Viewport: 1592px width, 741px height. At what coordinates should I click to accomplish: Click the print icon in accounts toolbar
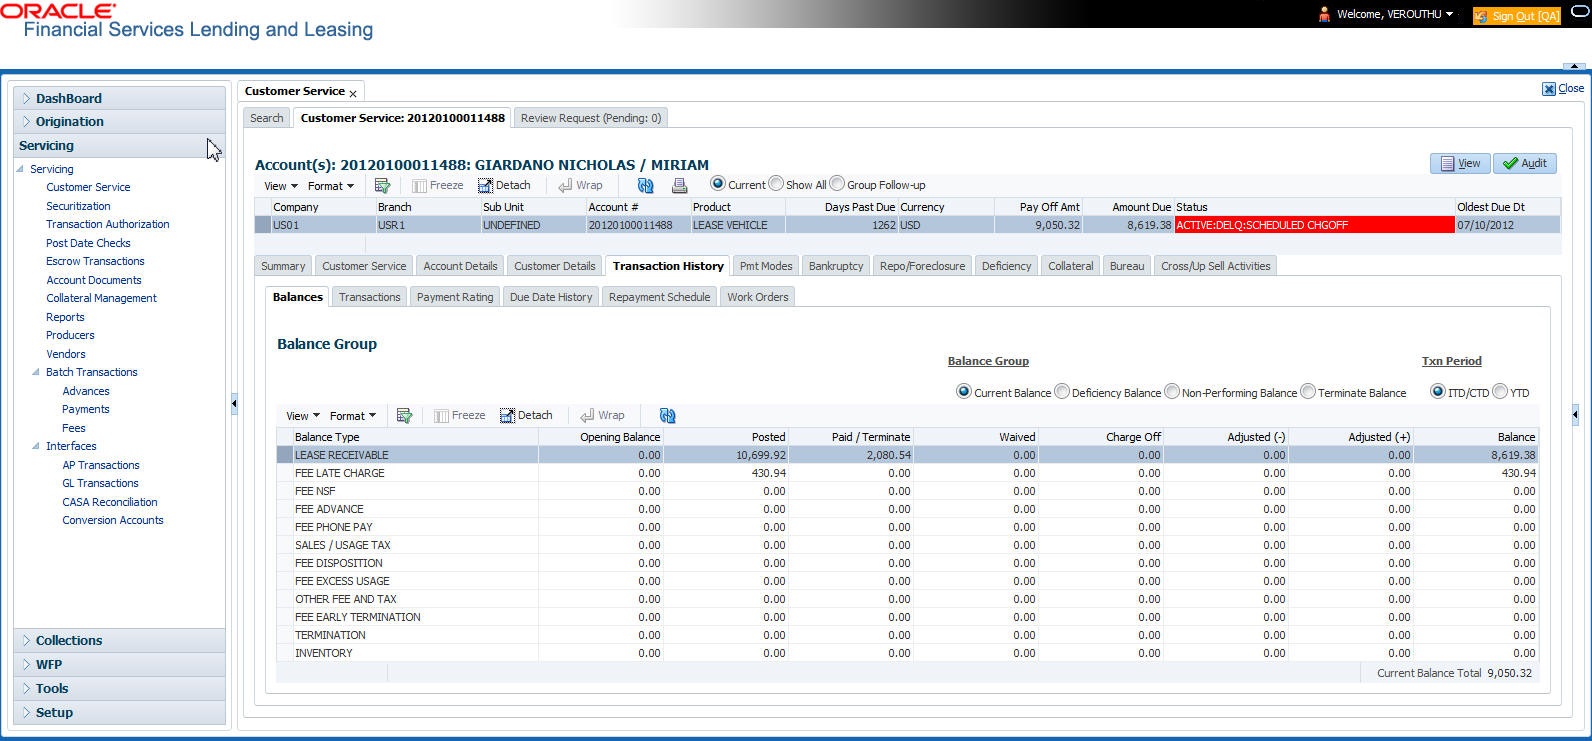[x=680, y=185]
